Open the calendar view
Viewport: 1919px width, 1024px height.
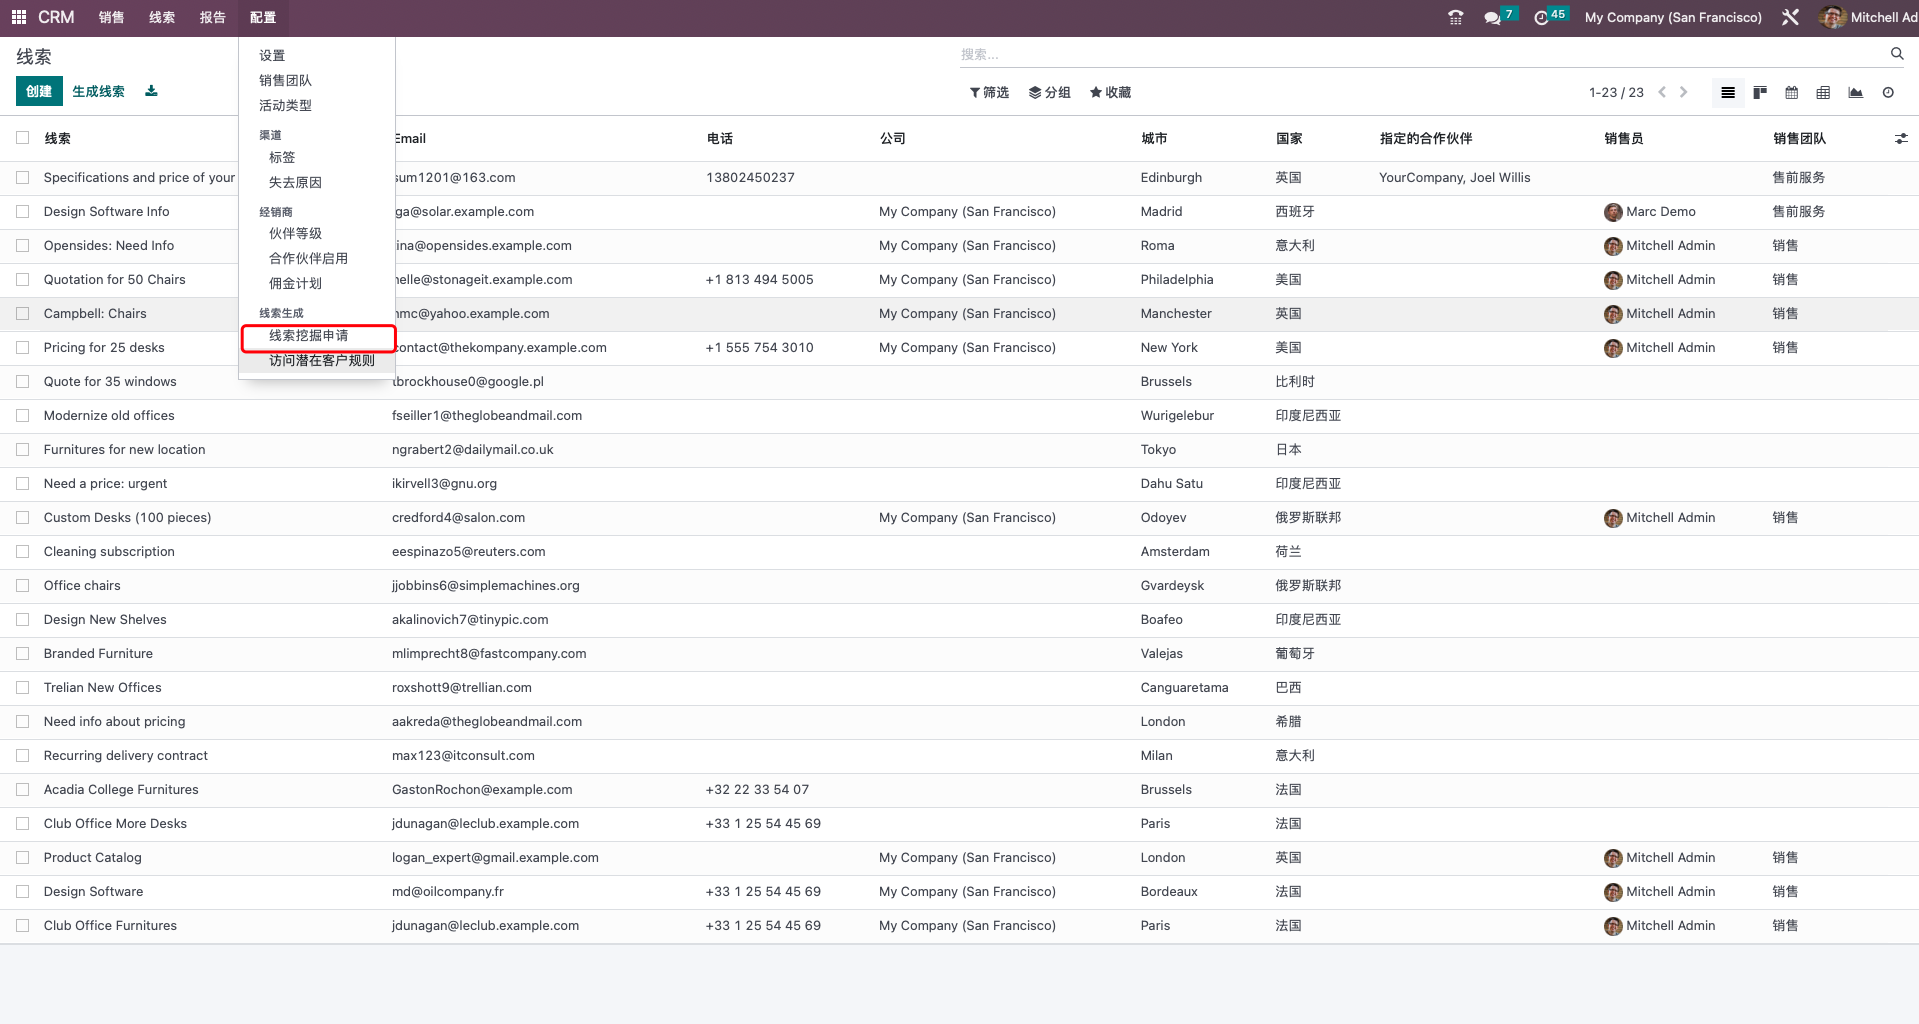pos(1791,92)
